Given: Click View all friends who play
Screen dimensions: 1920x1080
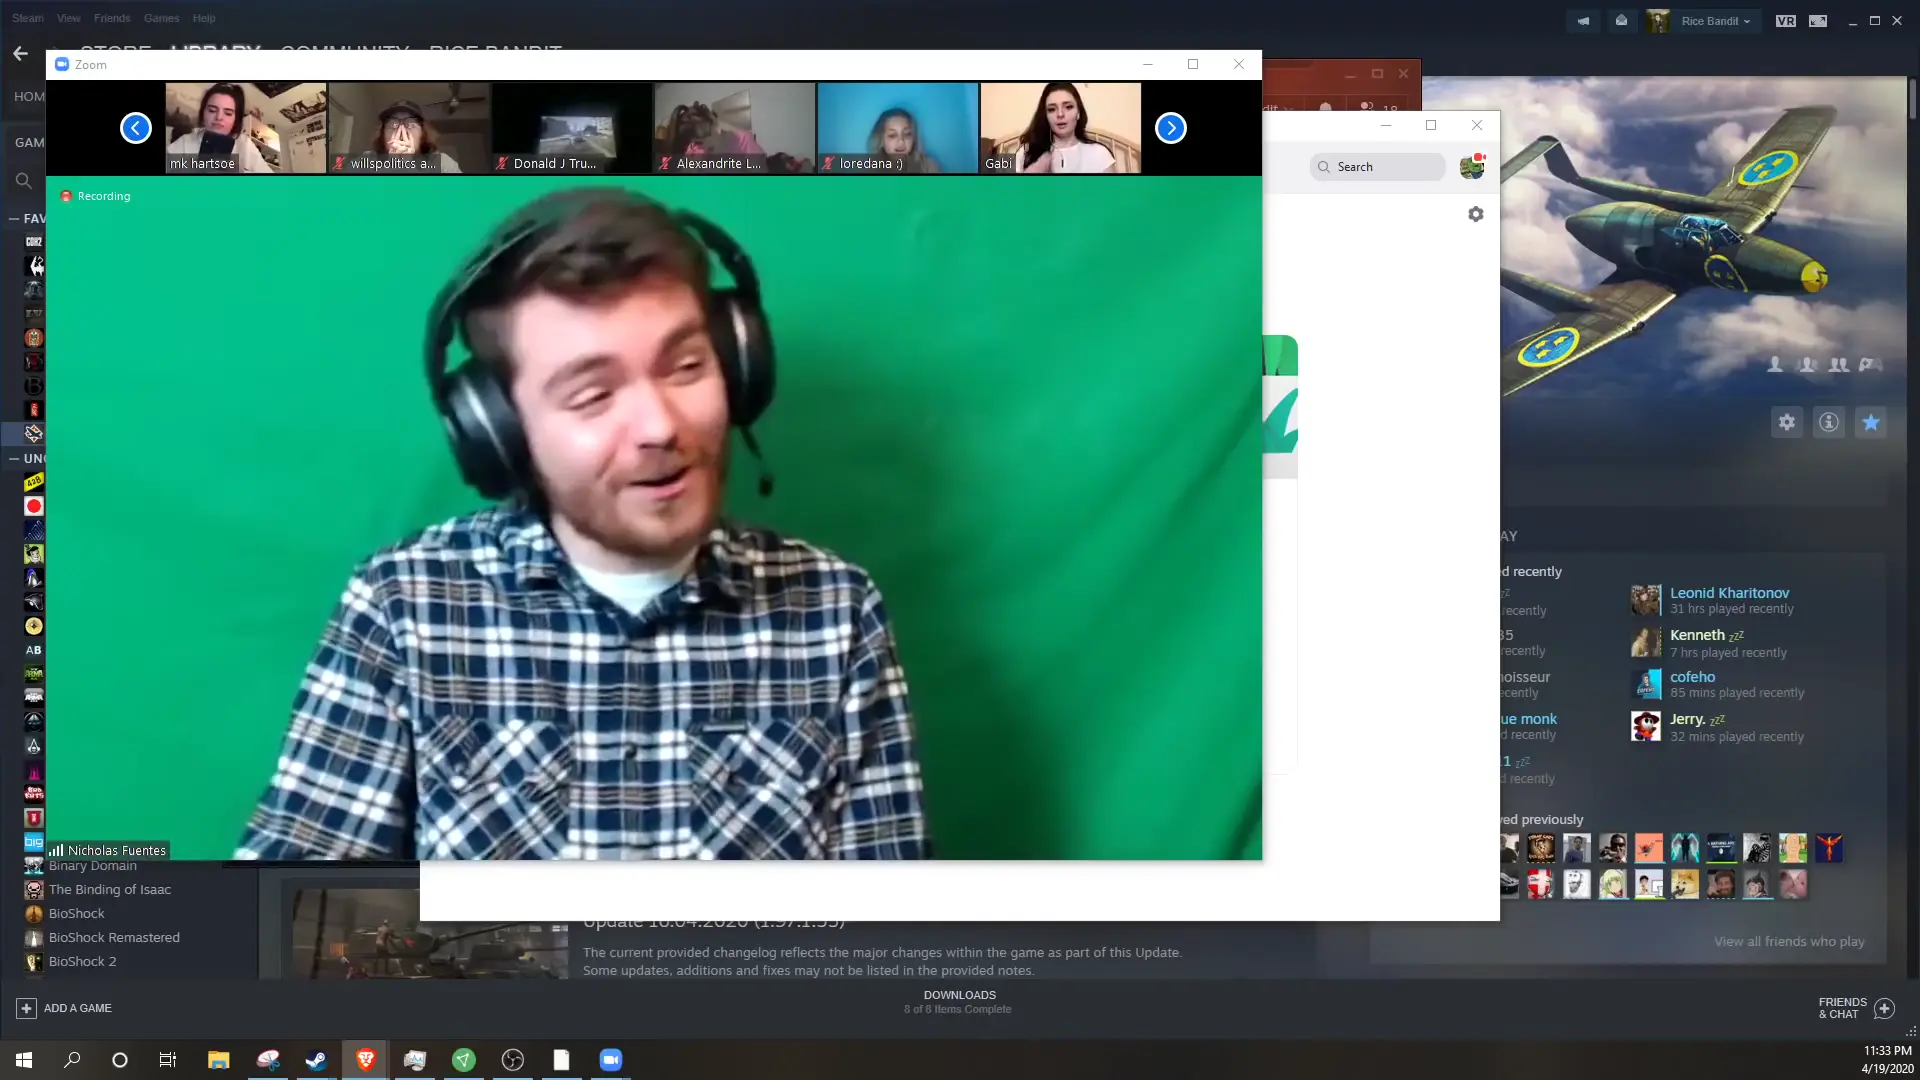Looking at the screenshot, I should click(1789, 941).
